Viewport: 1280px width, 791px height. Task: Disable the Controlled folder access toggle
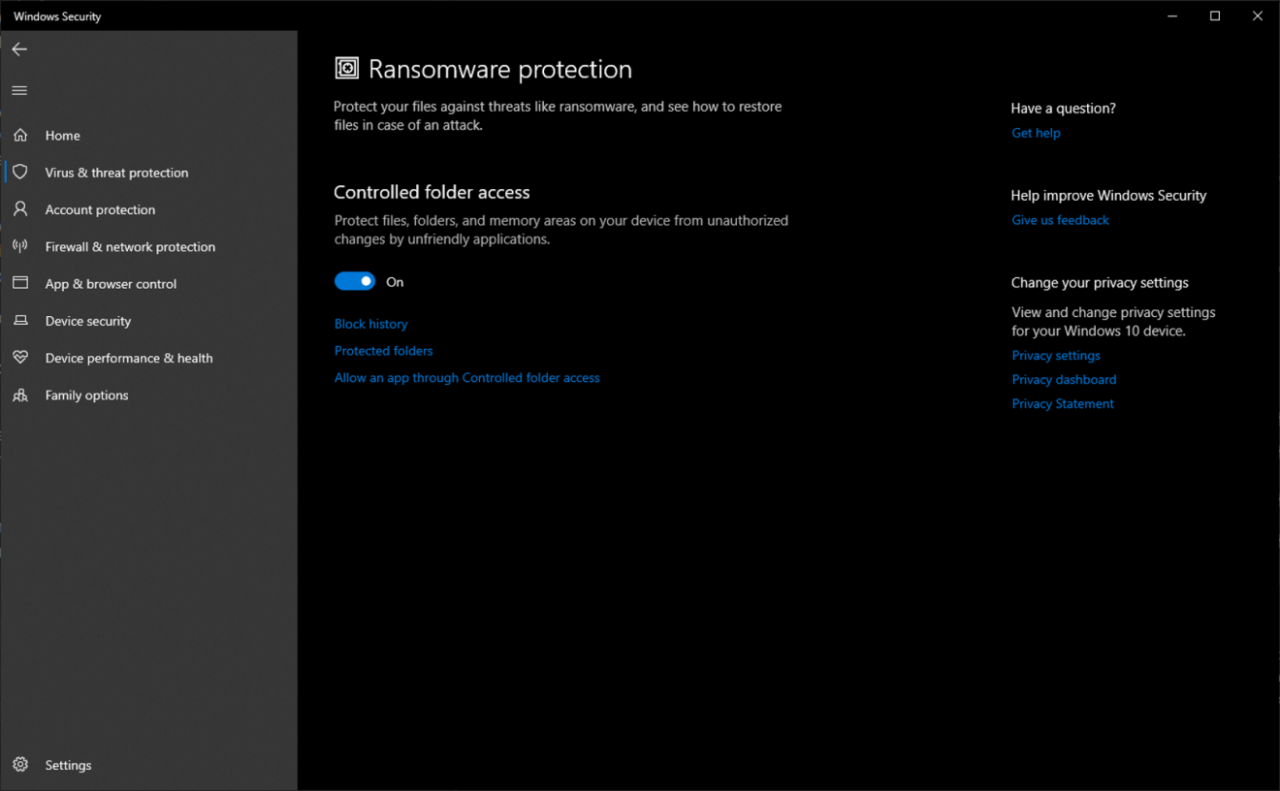pos(354,281)
